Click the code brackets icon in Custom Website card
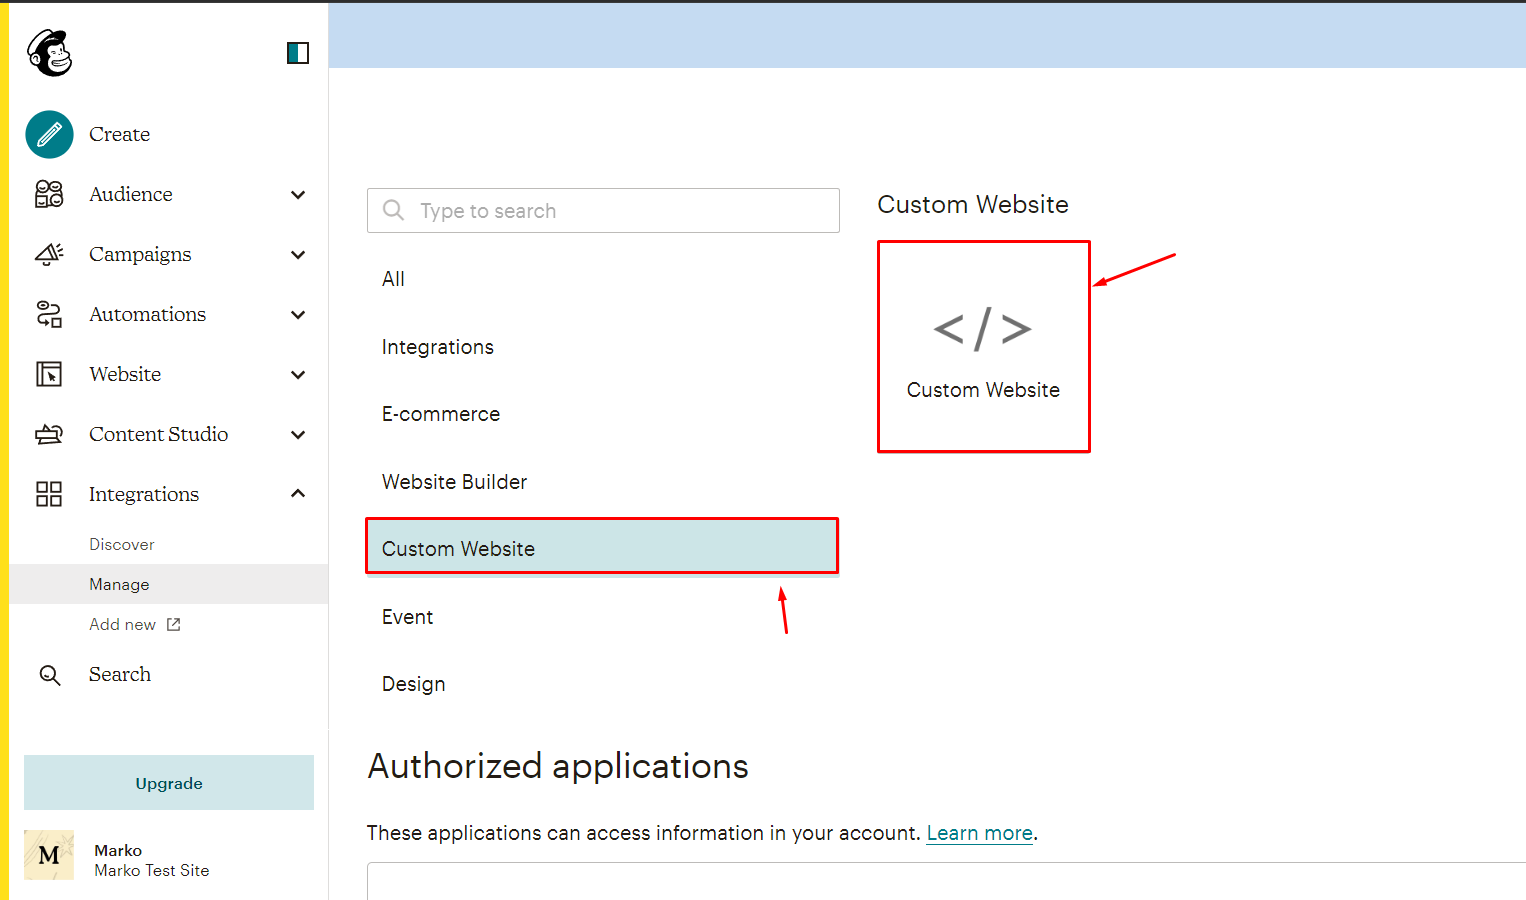 982,329
